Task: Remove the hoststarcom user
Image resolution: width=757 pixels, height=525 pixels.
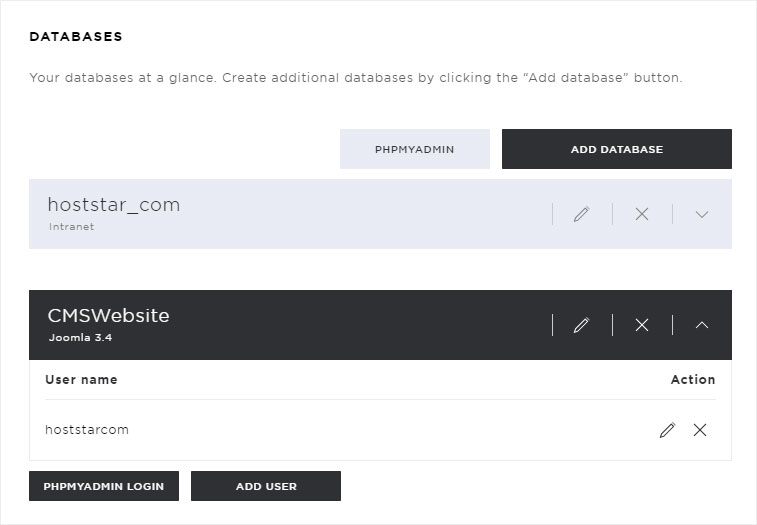Action: point(700,430)
